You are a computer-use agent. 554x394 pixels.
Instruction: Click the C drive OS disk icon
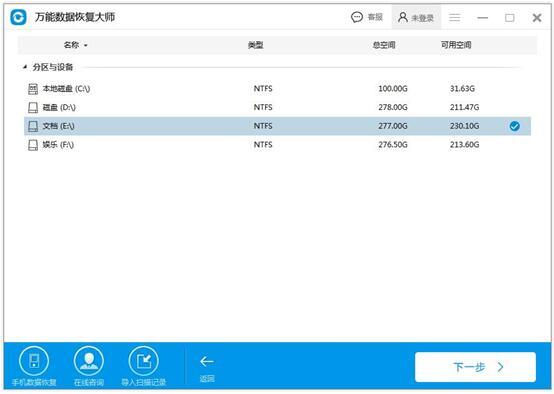coord(33,89)
